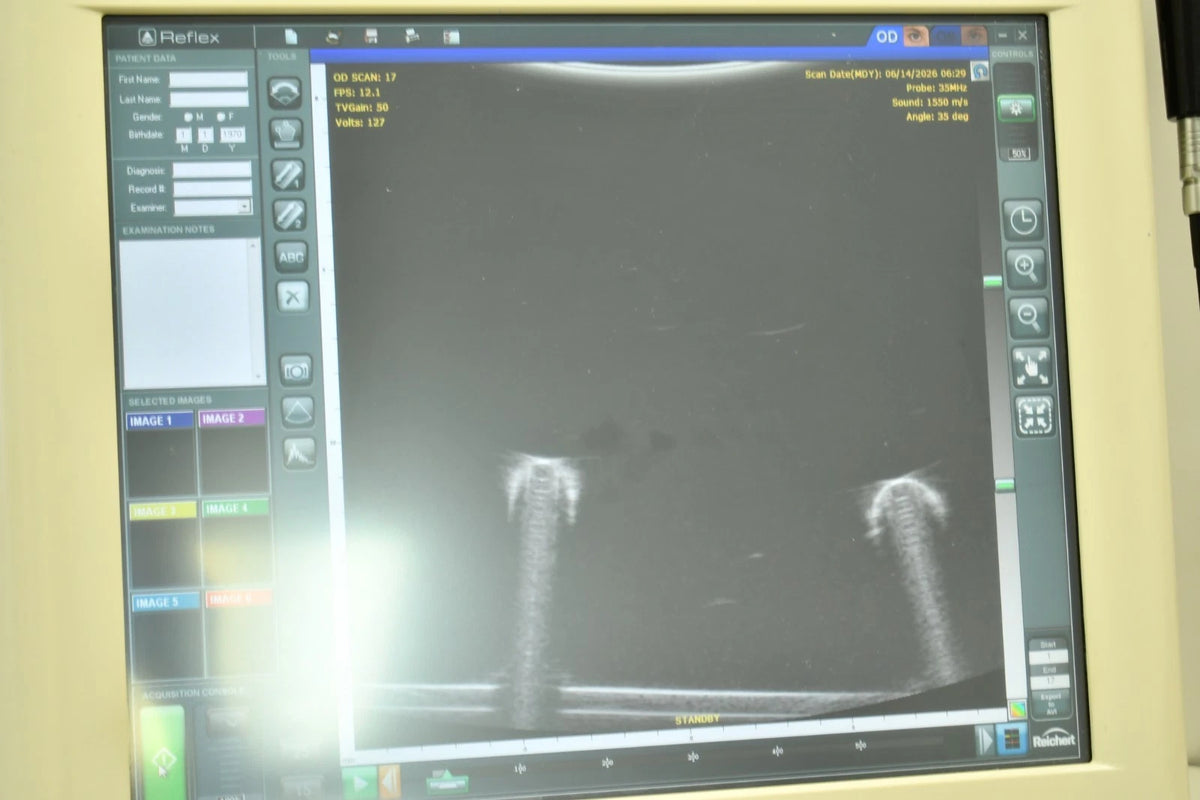Select the IMAGE 1 thumbnail
This screenshot has width=1200, height=800.
(160, 454)
